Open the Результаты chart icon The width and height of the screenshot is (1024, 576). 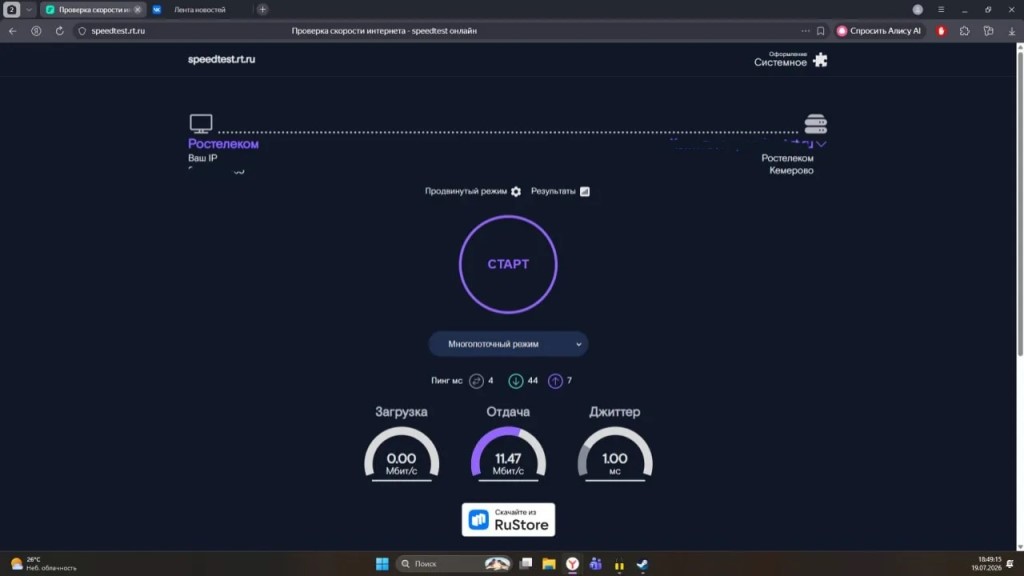tap(585, 191)
